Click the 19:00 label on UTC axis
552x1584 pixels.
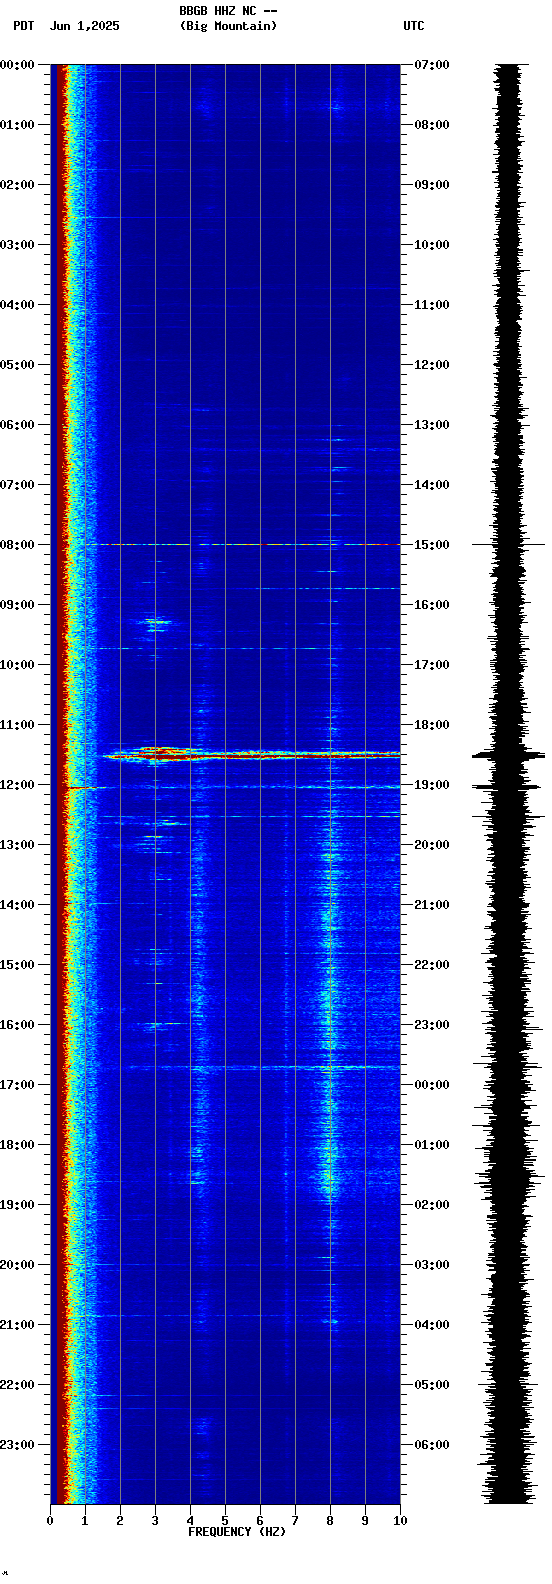point(432,785)
